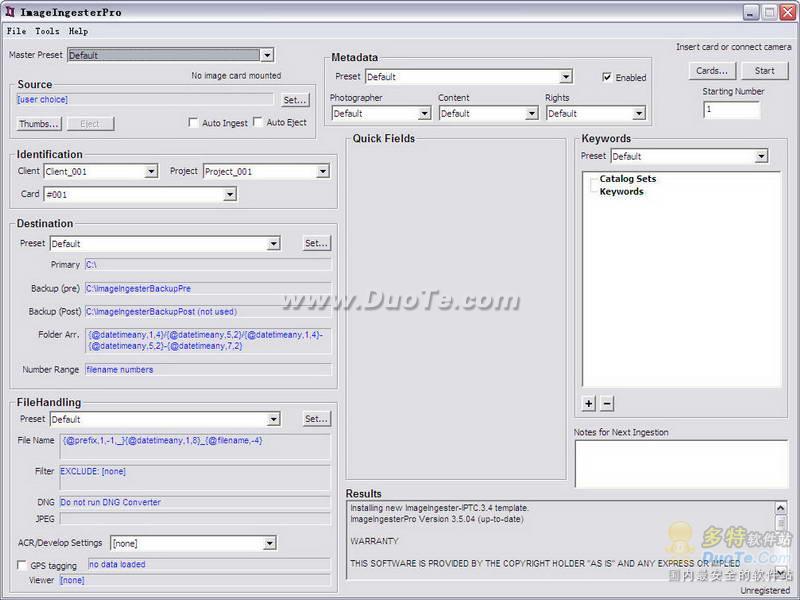800x600 pixels.
Task: Expand the Content dropdown
Action: click(532, 113)
